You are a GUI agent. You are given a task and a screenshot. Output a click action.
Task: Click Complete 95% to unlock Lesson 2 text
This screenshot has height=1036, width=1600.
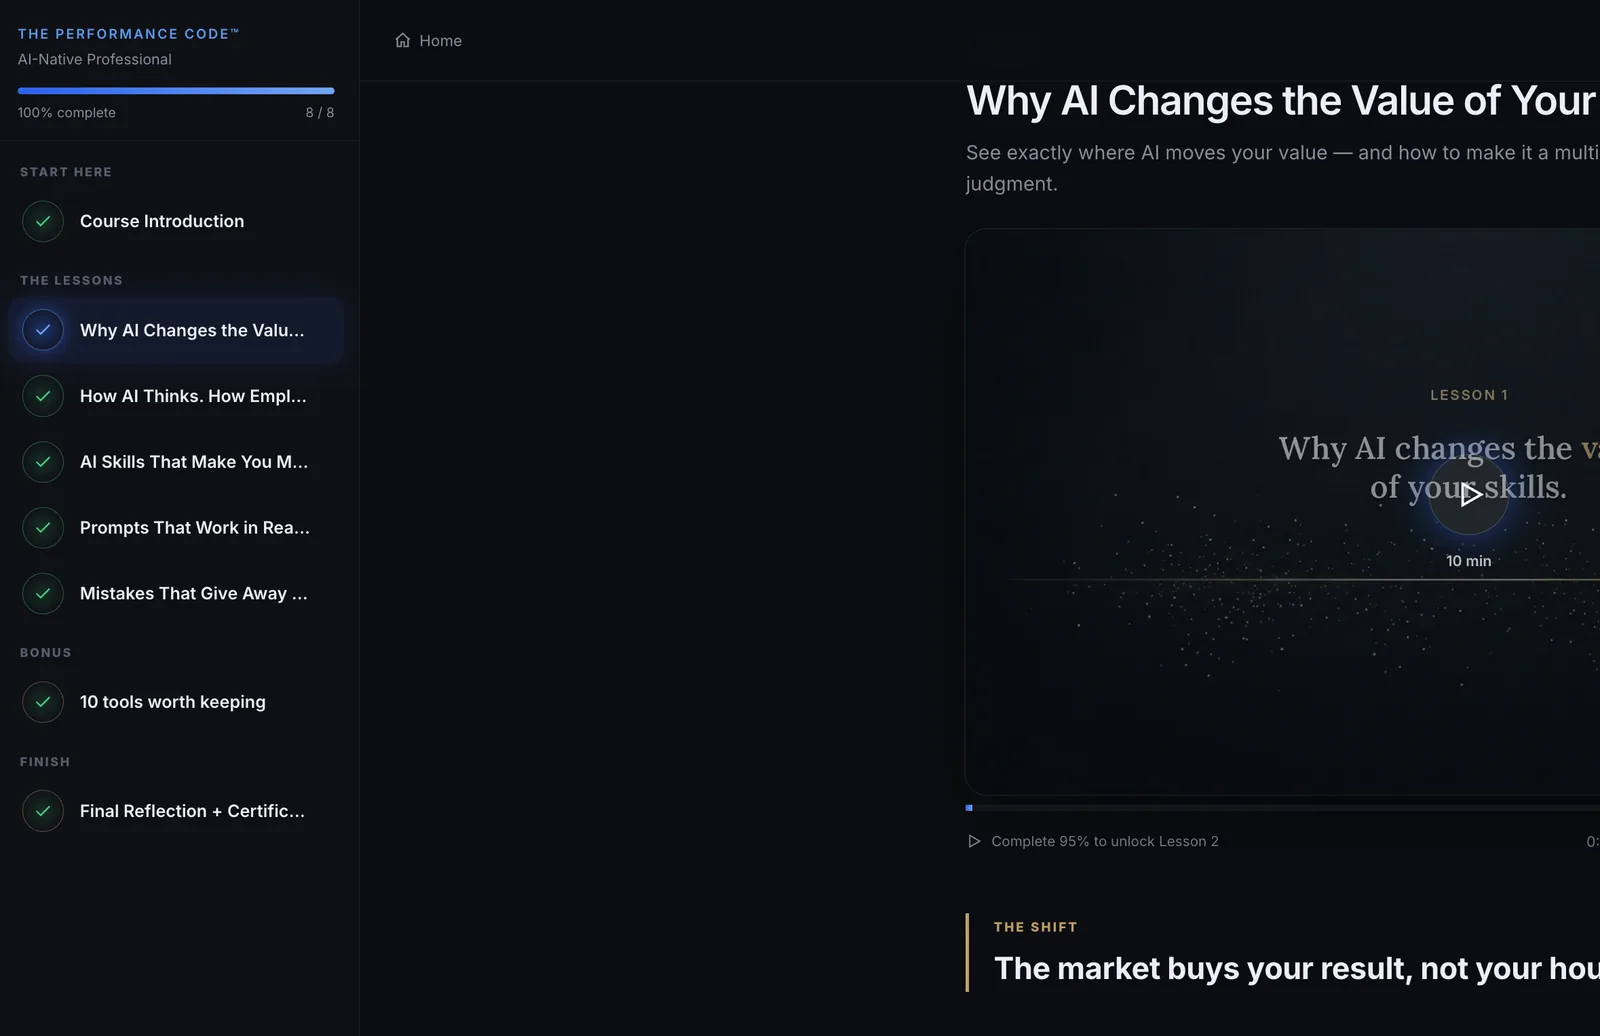point(1105,841)
